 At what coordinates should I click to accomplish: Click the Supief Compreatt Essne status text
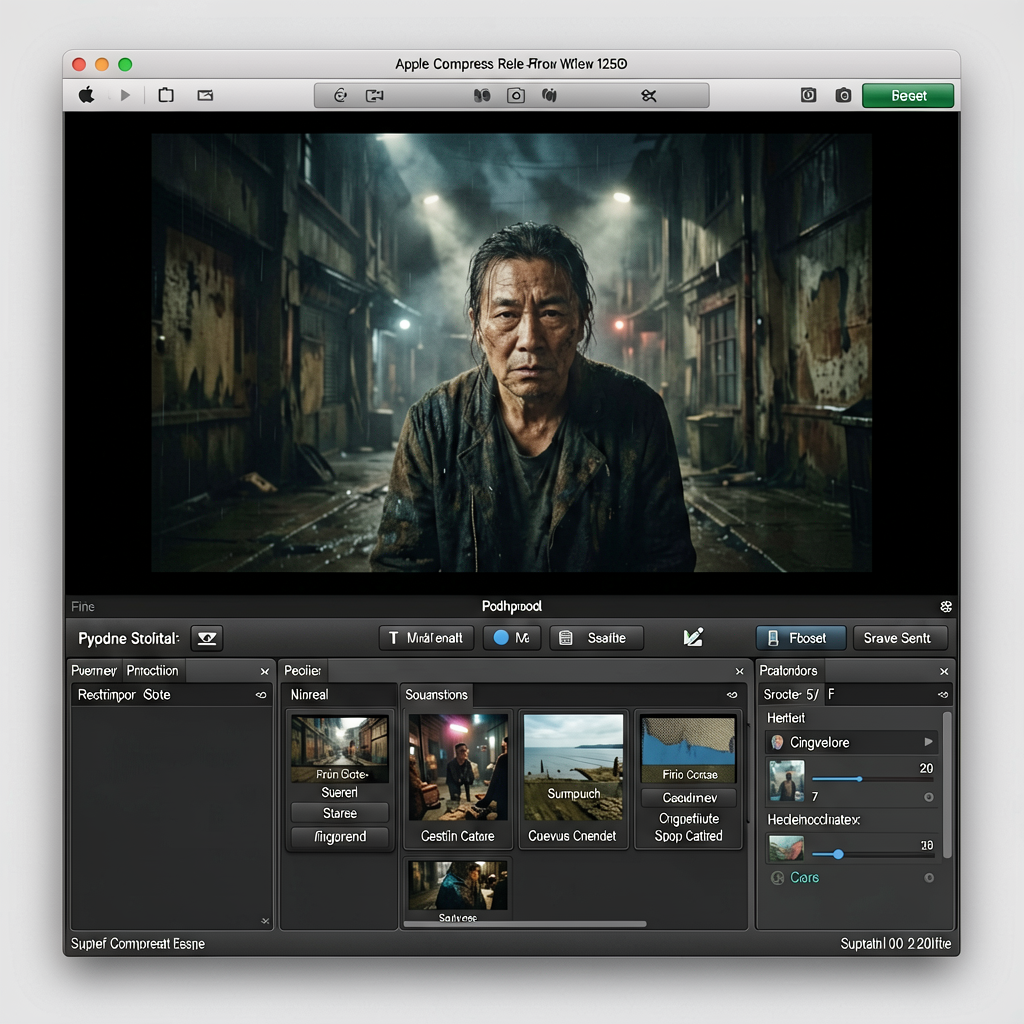pyautogui.click(x=138, y=944)
